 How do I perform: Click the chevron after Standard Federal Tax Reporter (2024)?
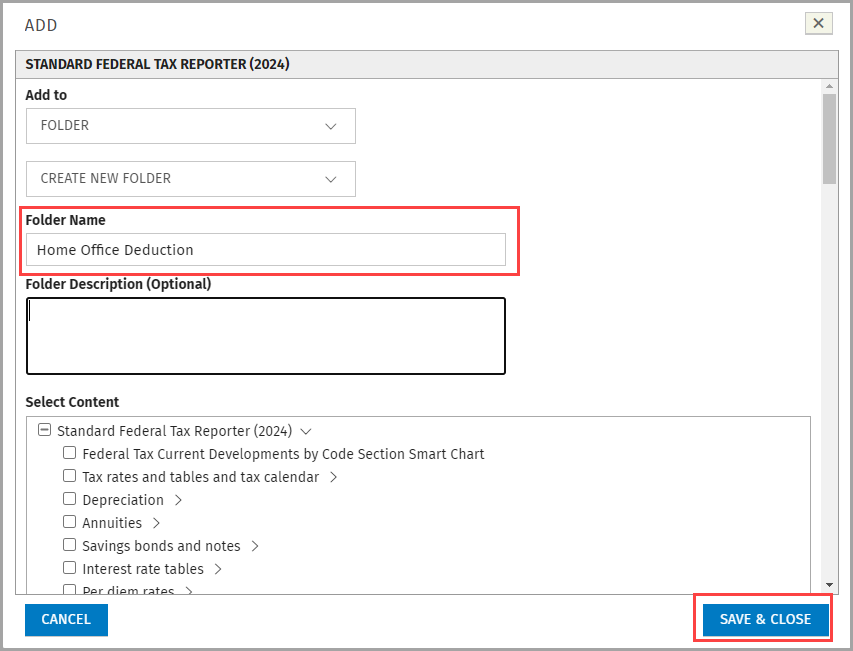(306, 431)
